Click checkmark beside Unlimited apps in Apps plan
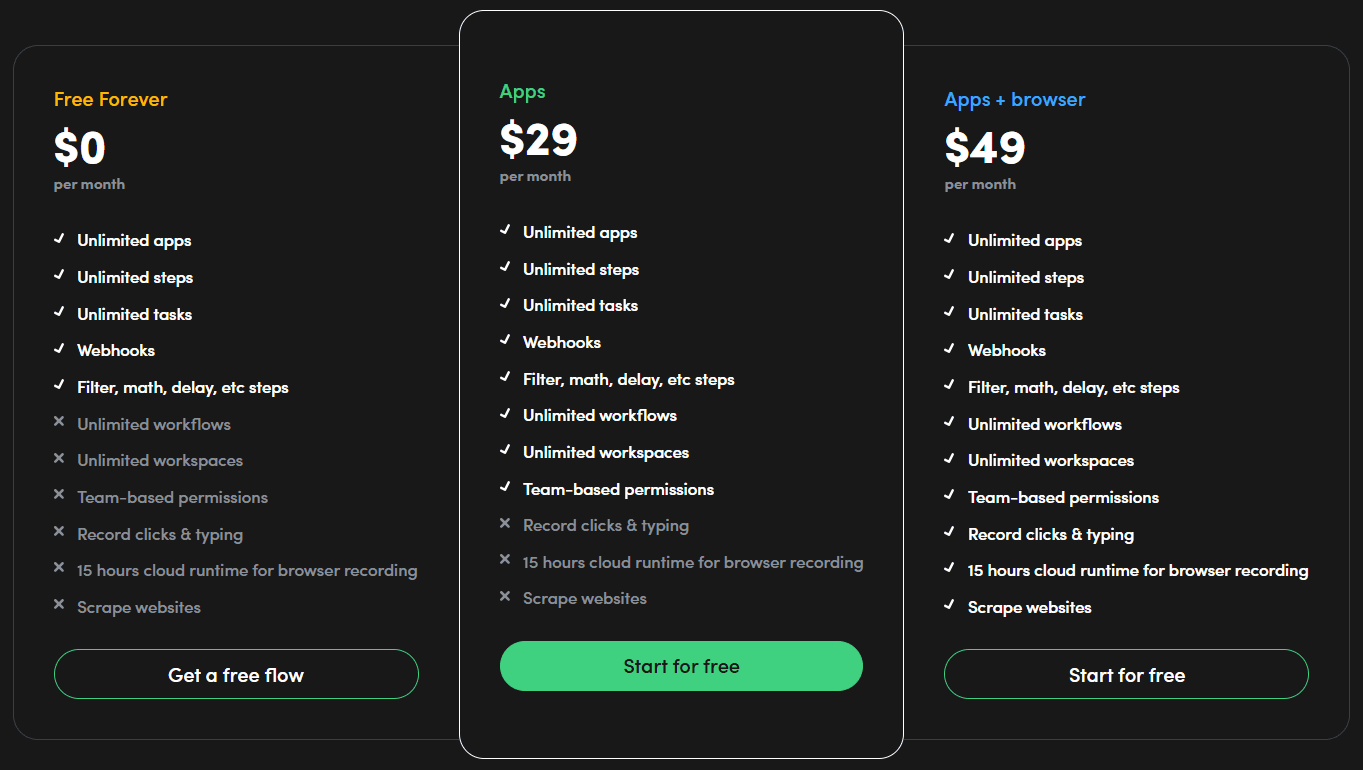The width and height of the screenshot is (1363, 770). (x=505, y=231)
